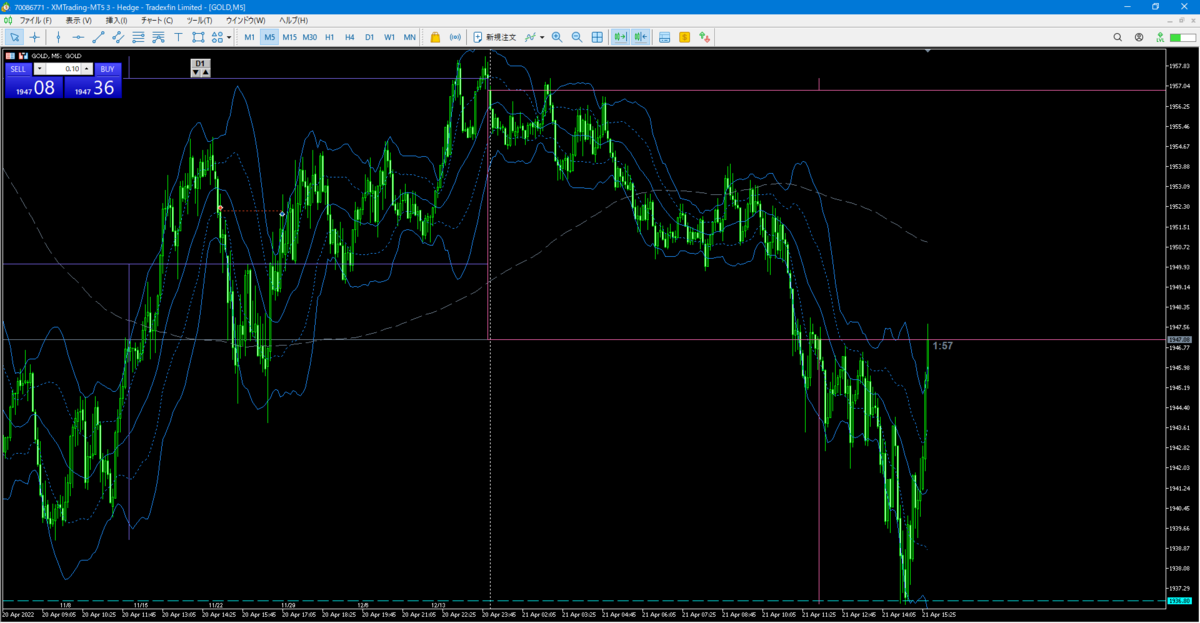1200x623 pixels.
Task: Zoom out on the chart
Action: 577,37
